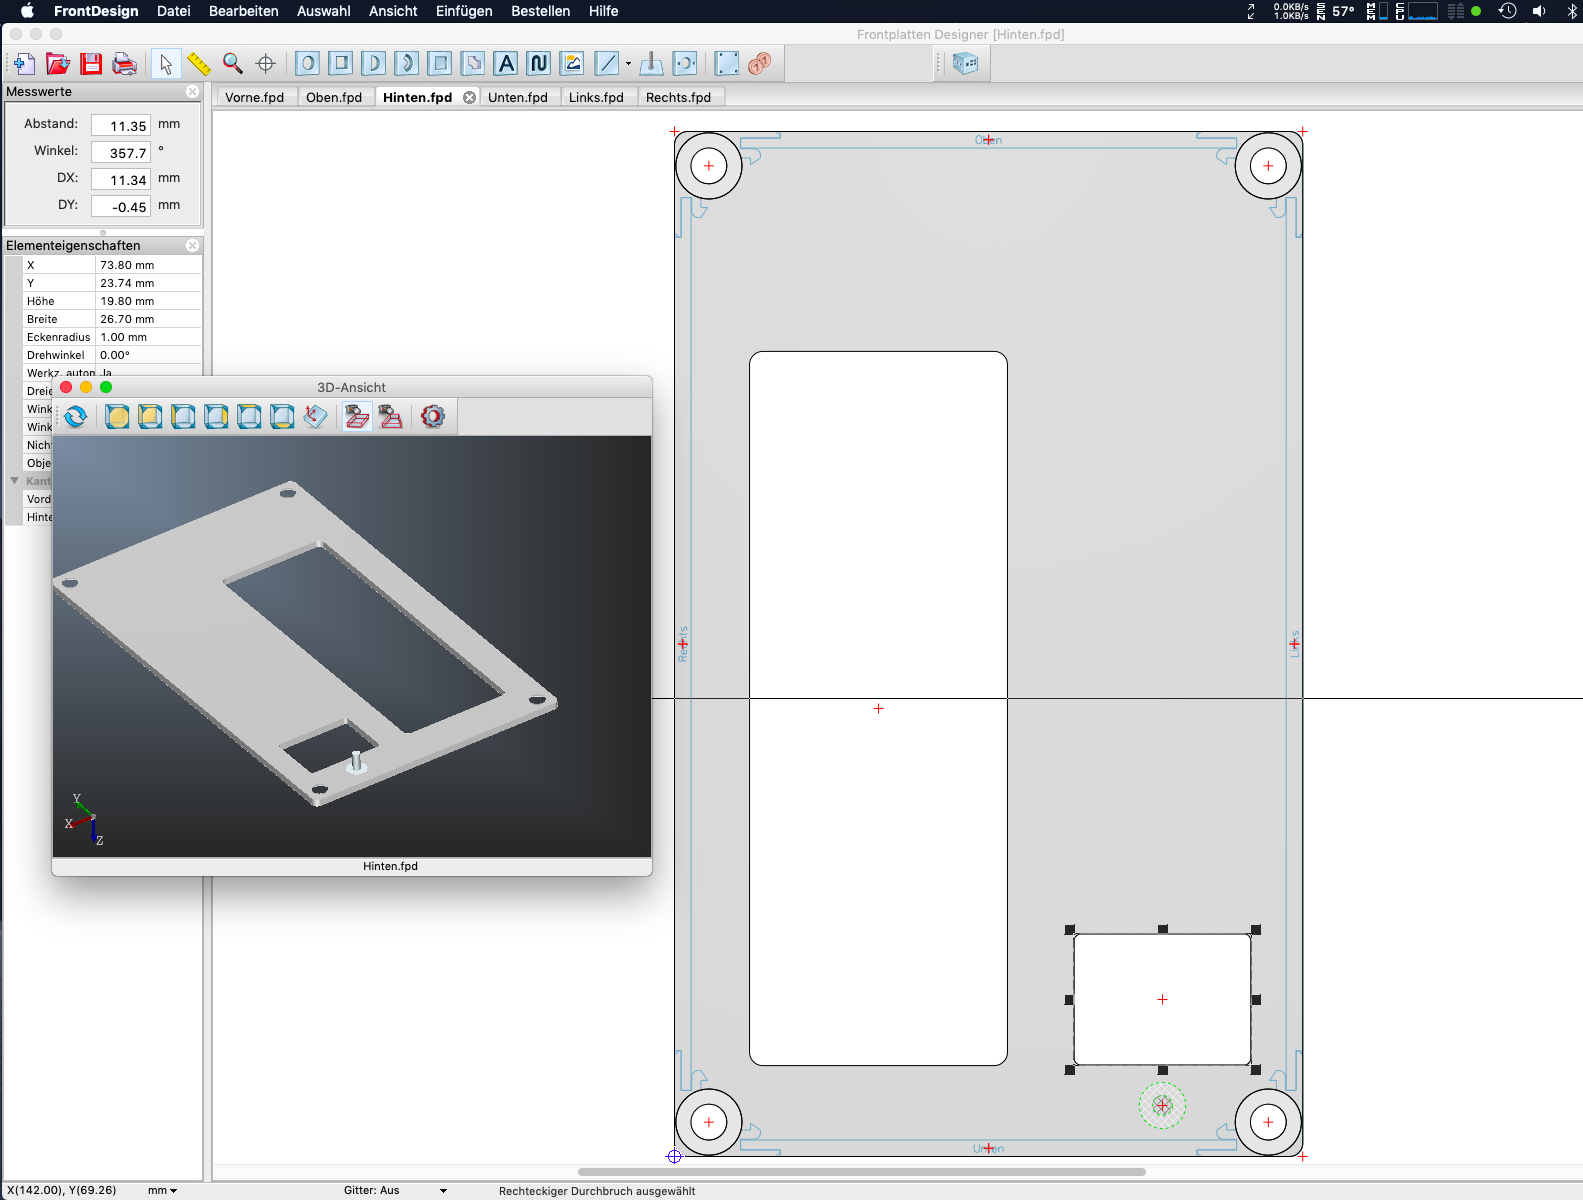
Task: Select the engraving line tool
Action: tap(607, 64)
